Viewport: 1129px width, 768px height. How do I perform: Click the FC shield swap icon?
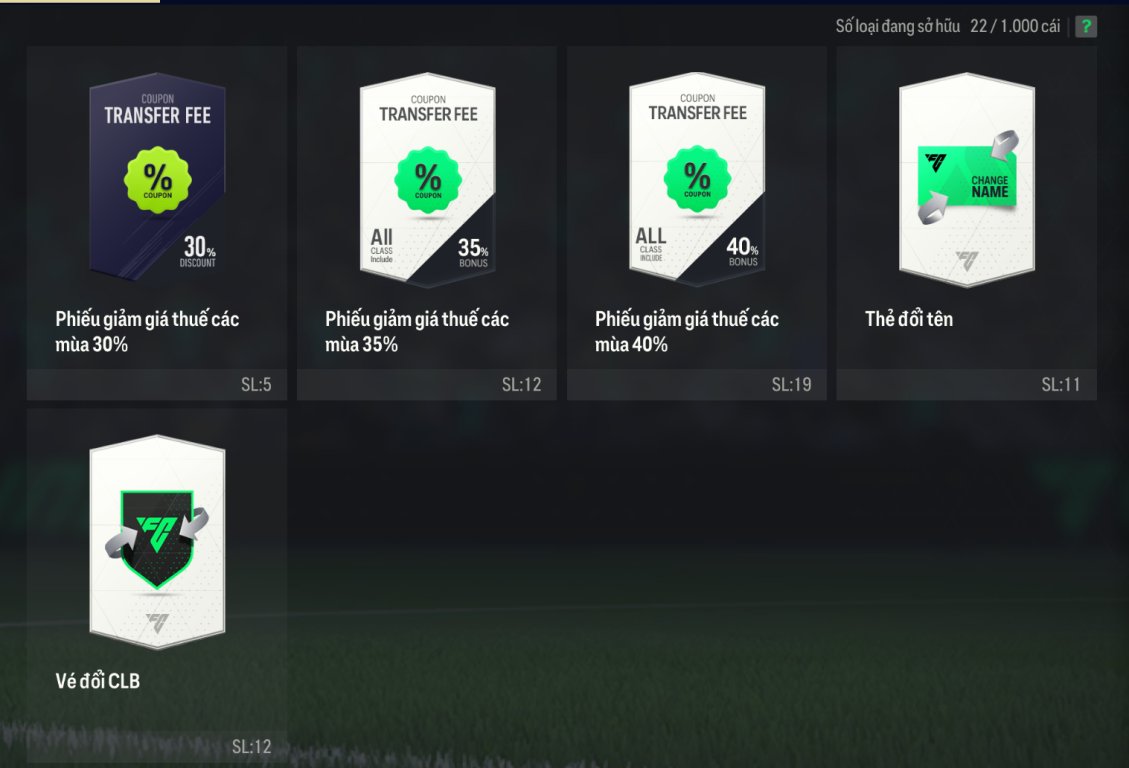(157, 540)
